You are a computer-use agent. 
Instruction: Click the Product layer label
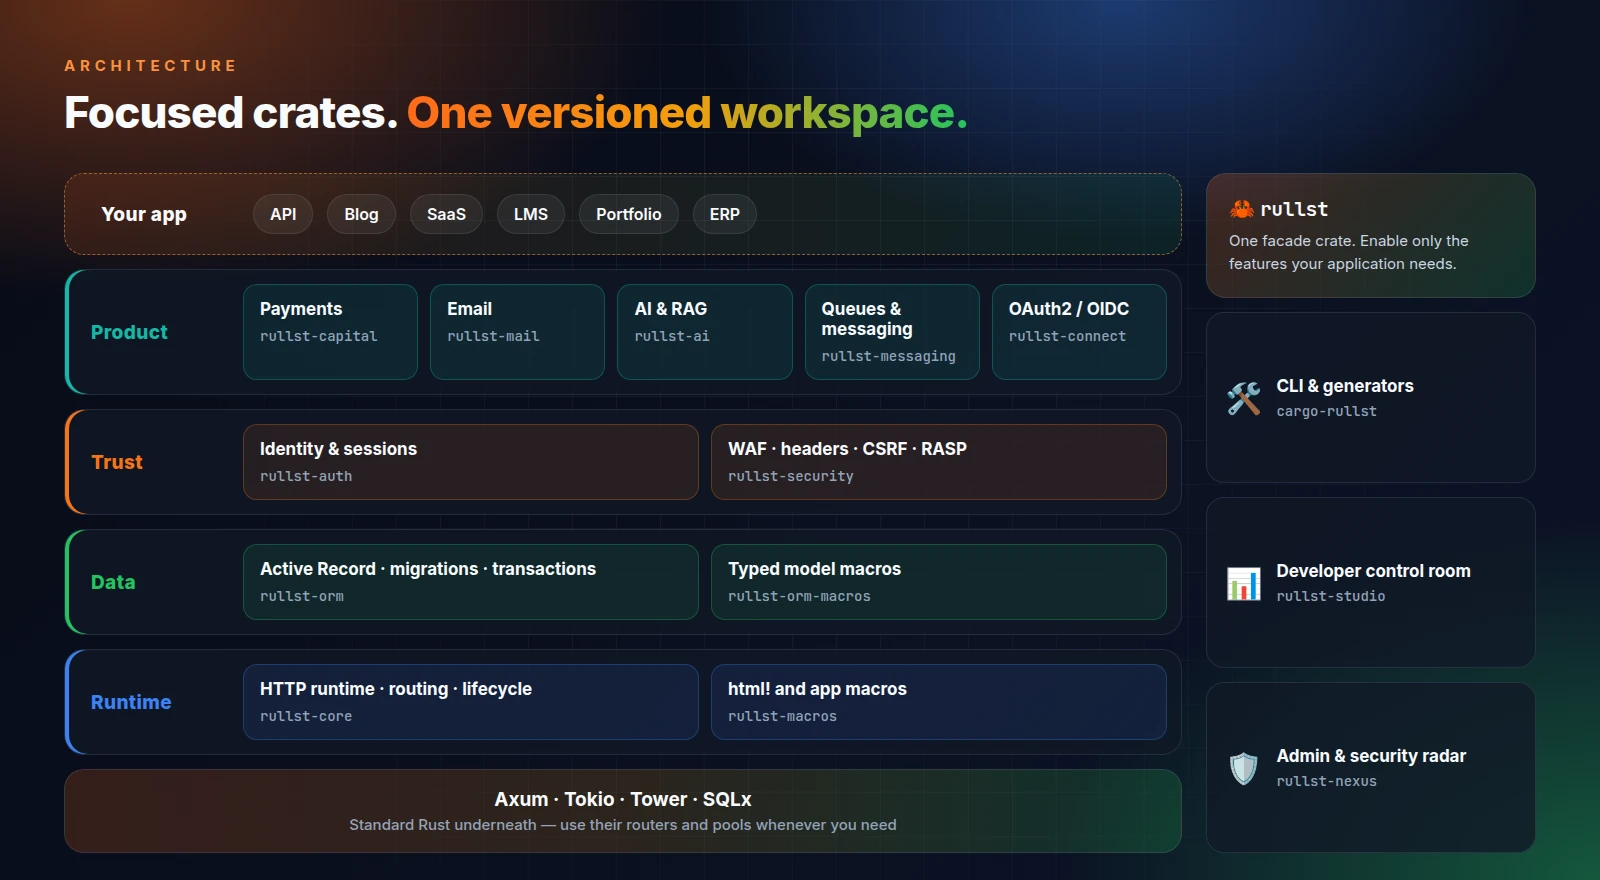(x=129, y=332)
